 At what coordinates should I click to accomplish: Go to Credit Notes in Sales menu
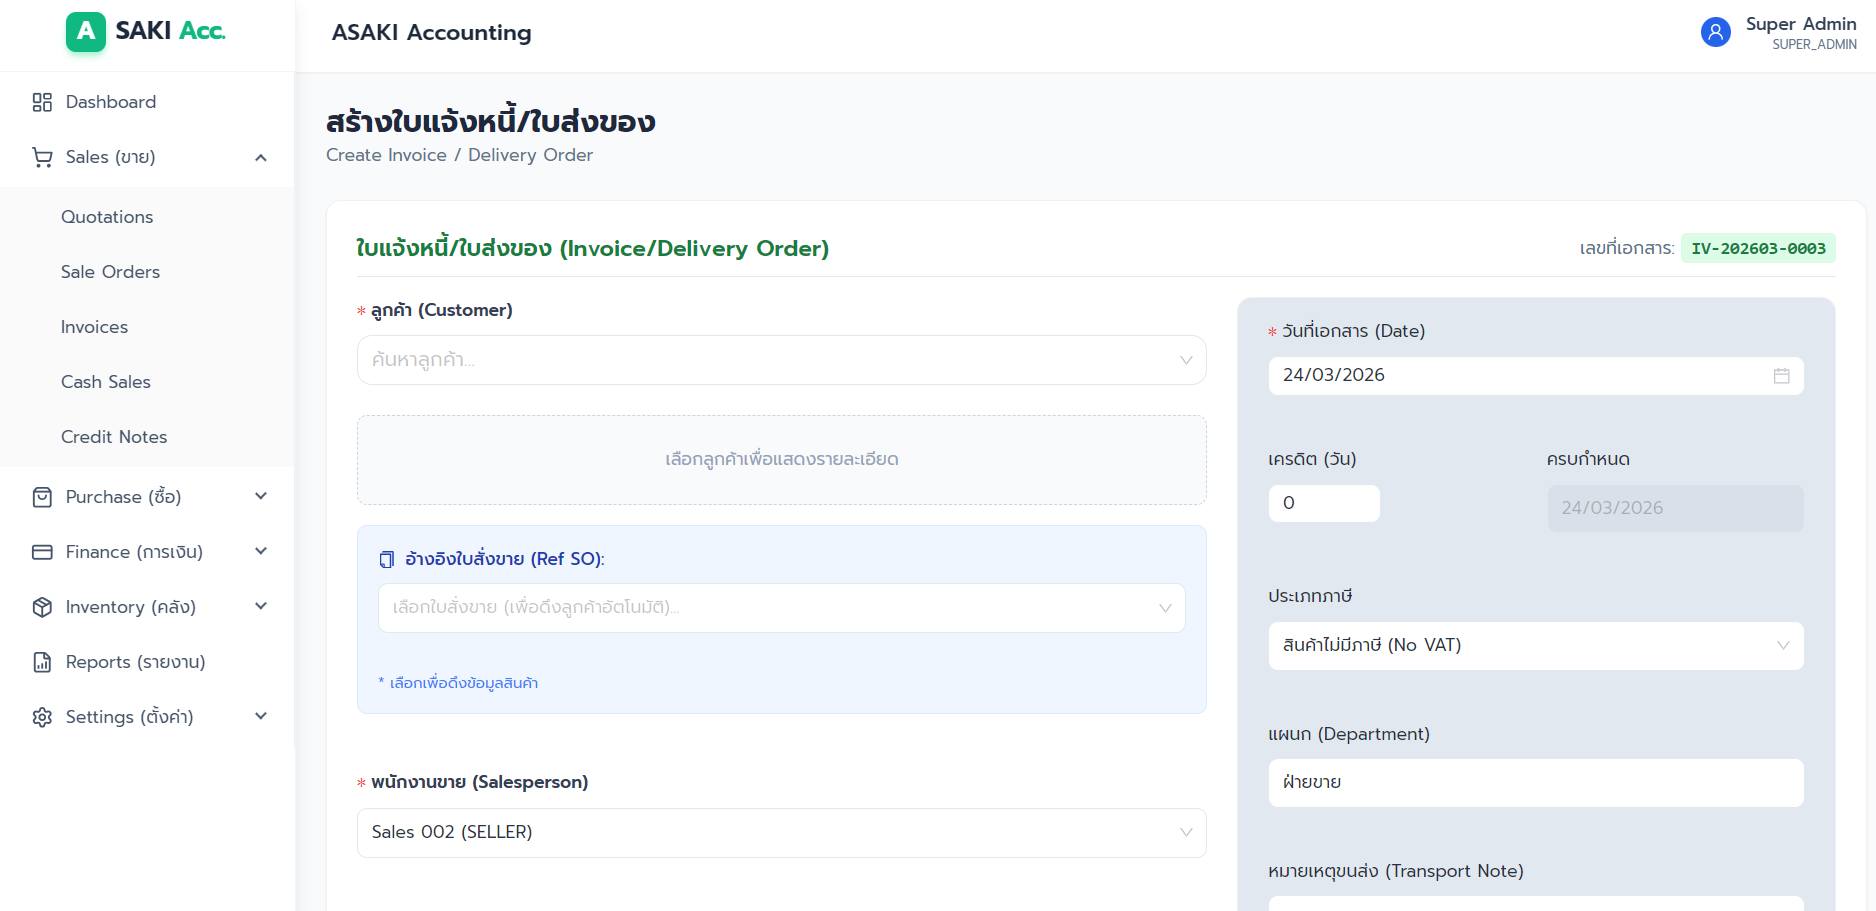tap(114, 437)
